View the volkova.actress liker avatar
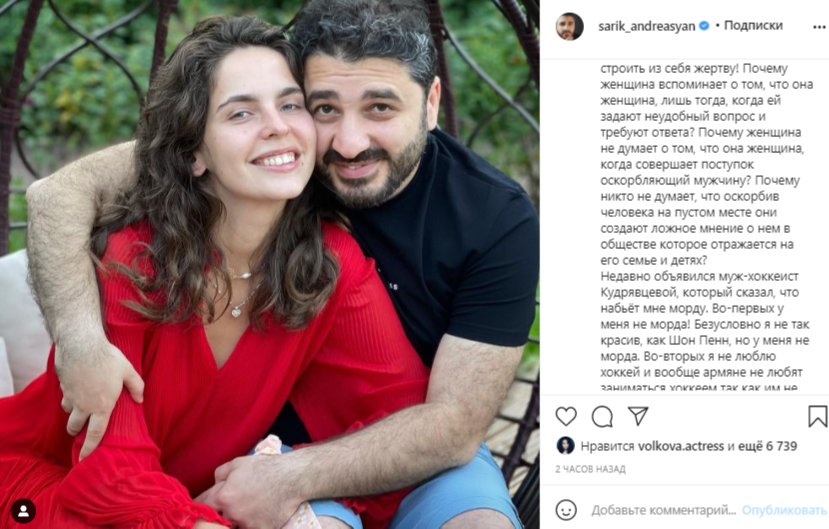The width and height of the screenshot is (829, 529). coord(565,446)
